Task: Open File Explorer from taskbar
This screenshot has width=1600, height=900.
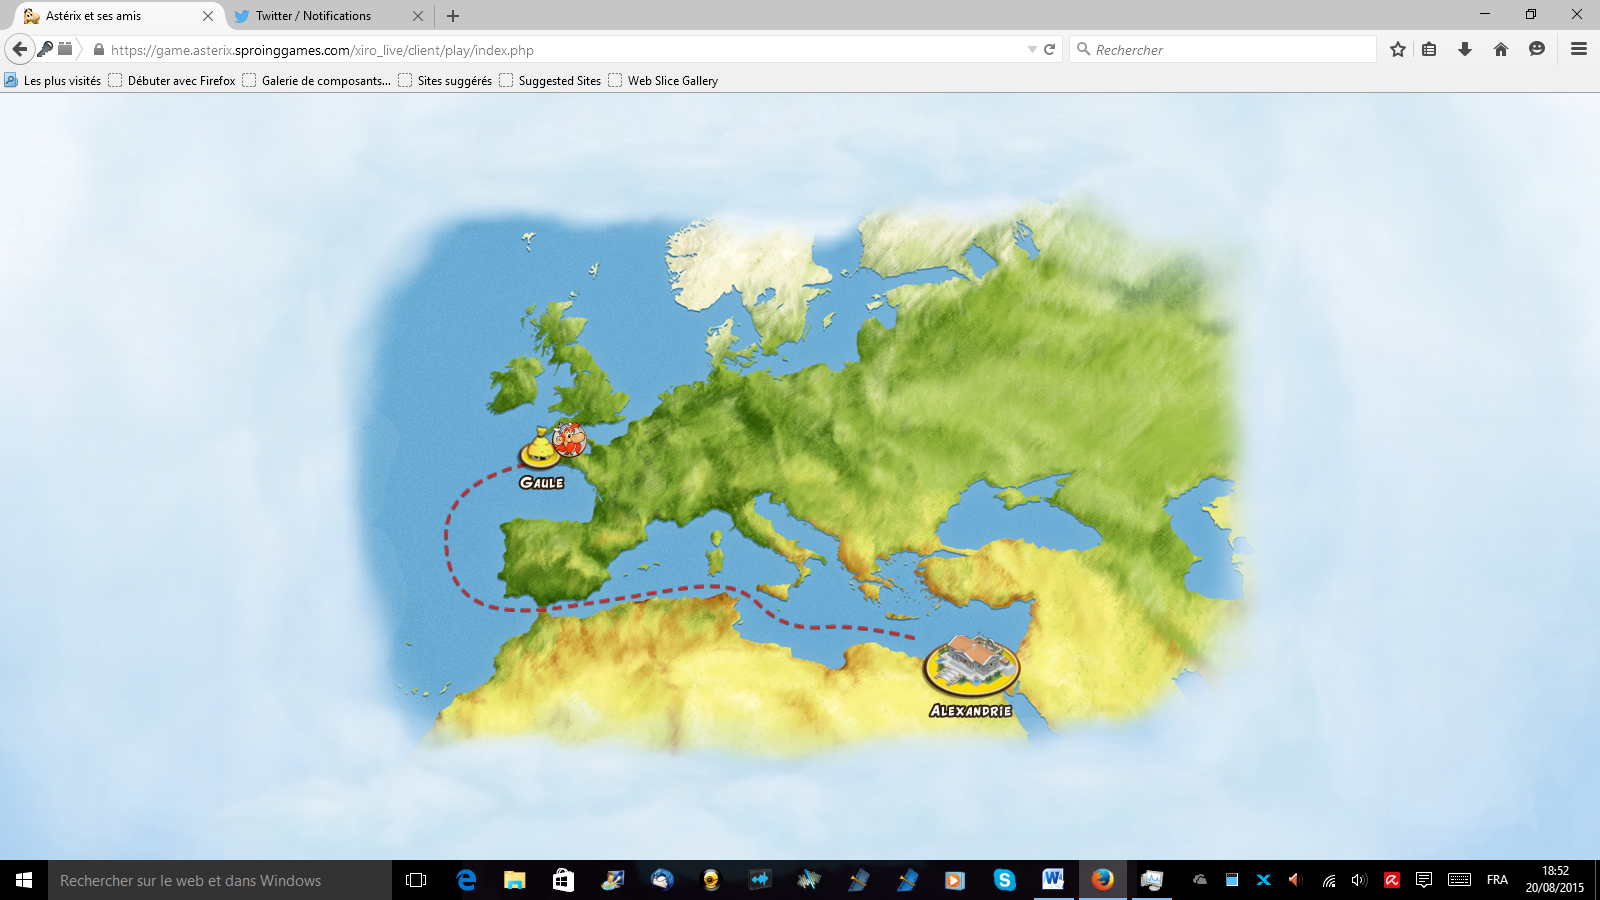Action: (514, 880)
